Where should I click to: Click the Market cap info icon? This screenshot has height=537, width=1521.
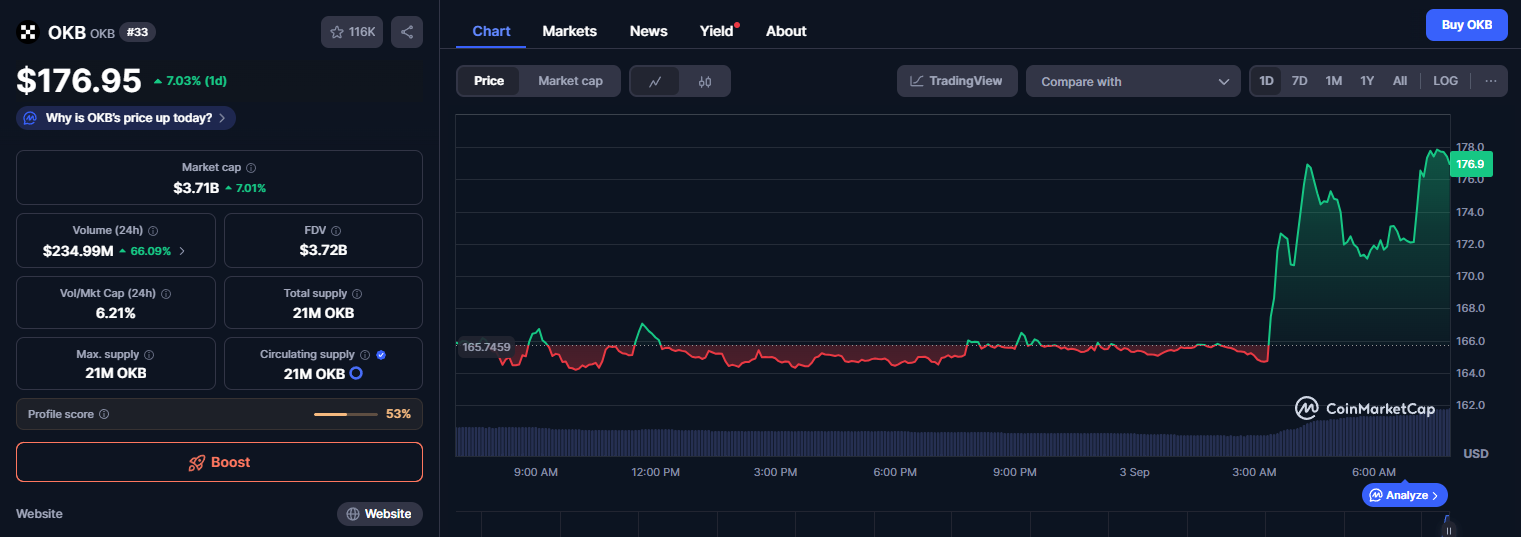pyautogui.click(x=251, y=168)
